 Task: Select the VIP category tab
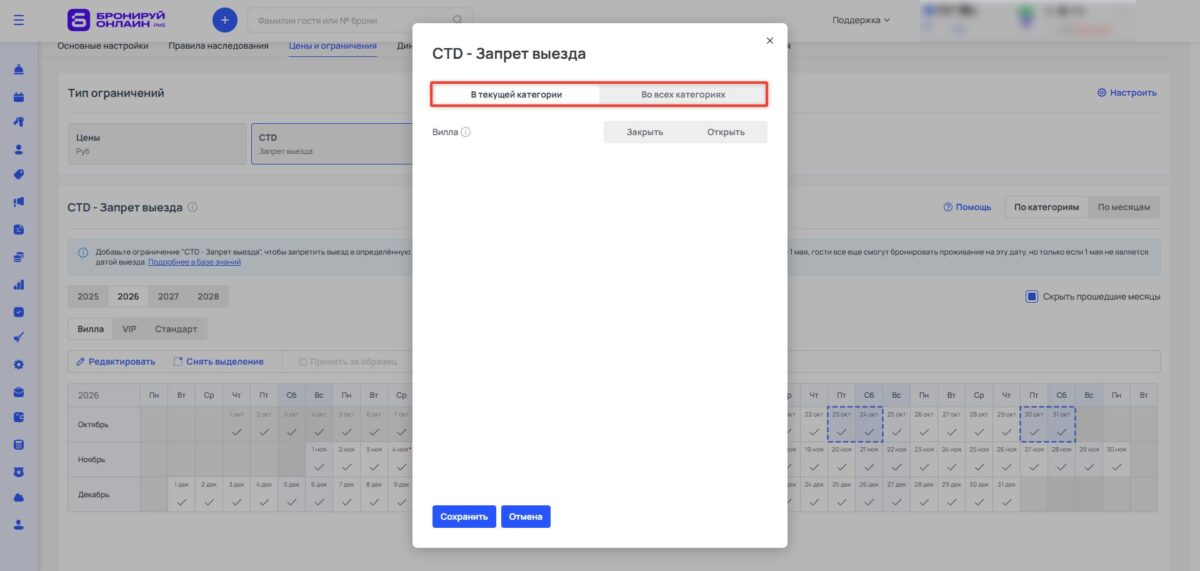(129, 328)
